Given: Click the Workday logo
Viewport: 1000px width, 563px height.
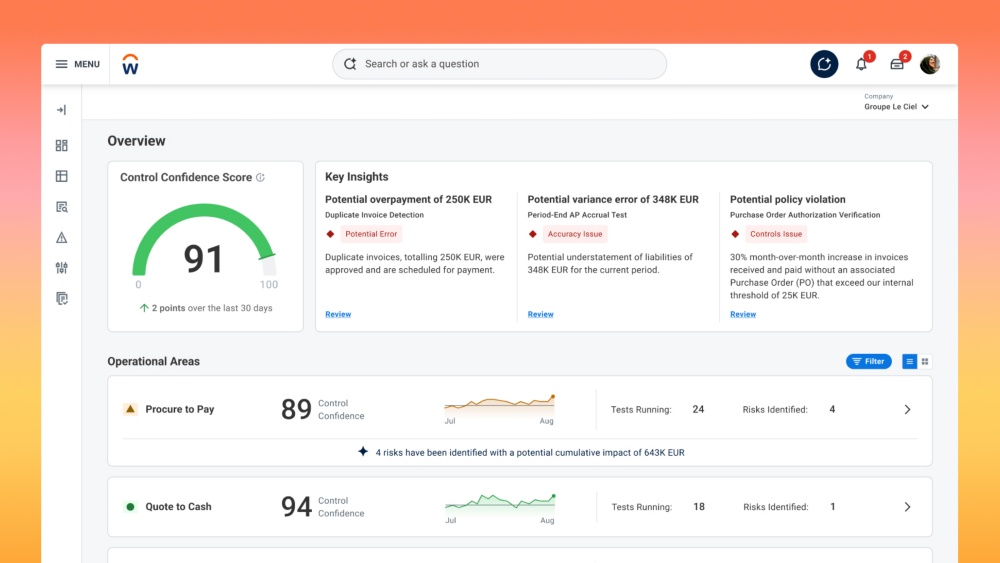Looking at the screenshot, I should (130, 64).
